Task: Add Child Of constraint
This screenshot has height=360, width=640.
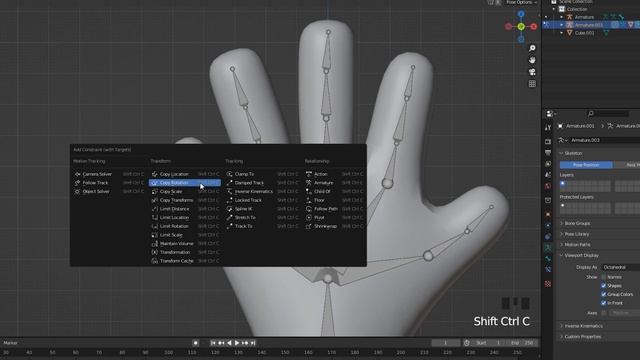Action: pyautogui.click(x=334, y=191)
